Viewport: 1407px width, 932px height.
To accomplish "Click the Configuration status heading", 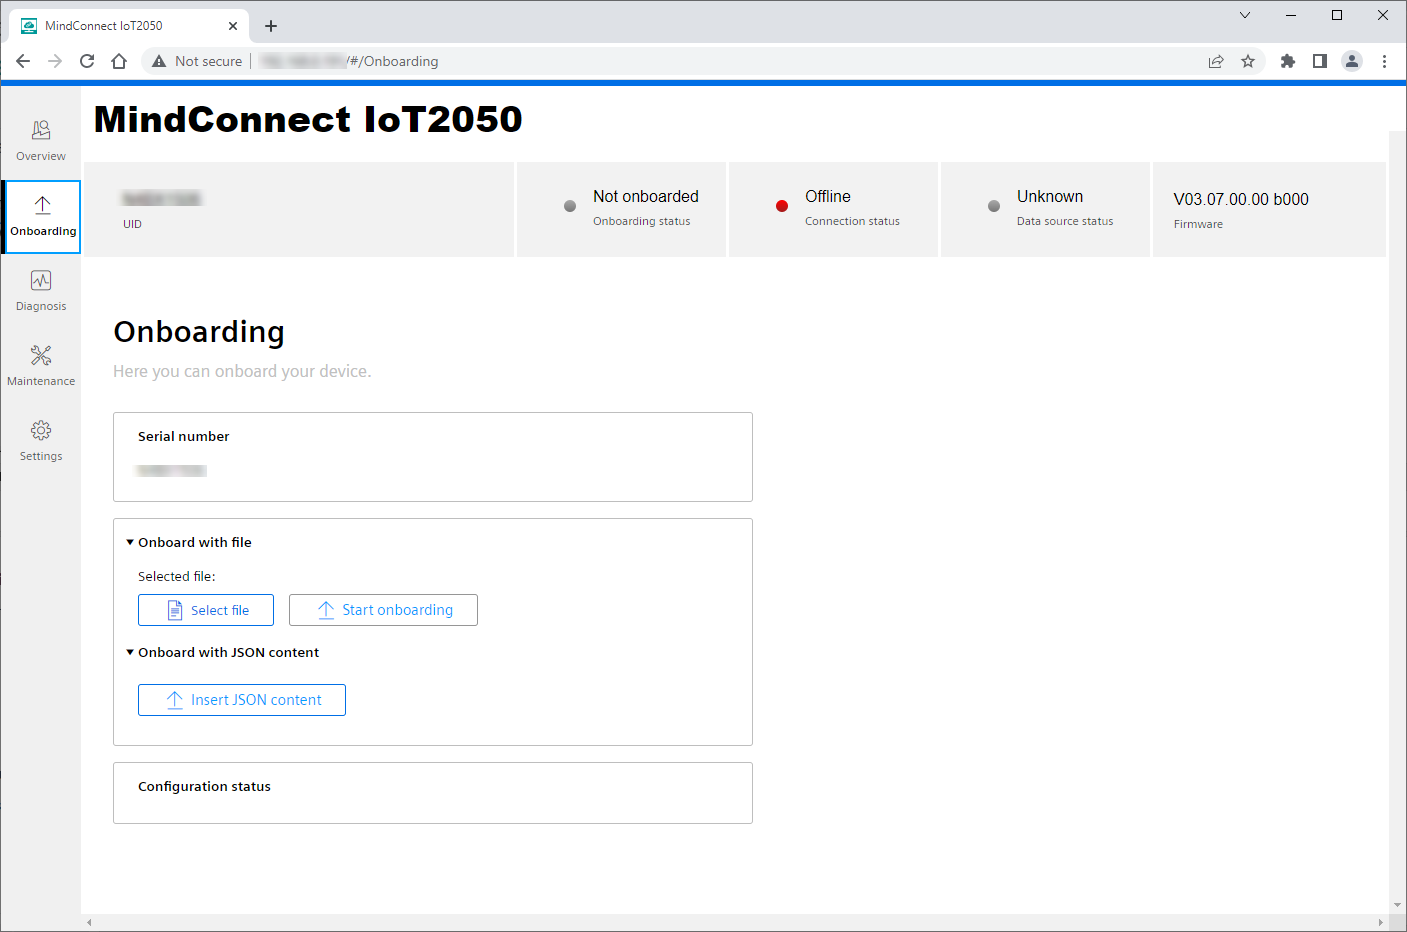I will coord(204,786).
